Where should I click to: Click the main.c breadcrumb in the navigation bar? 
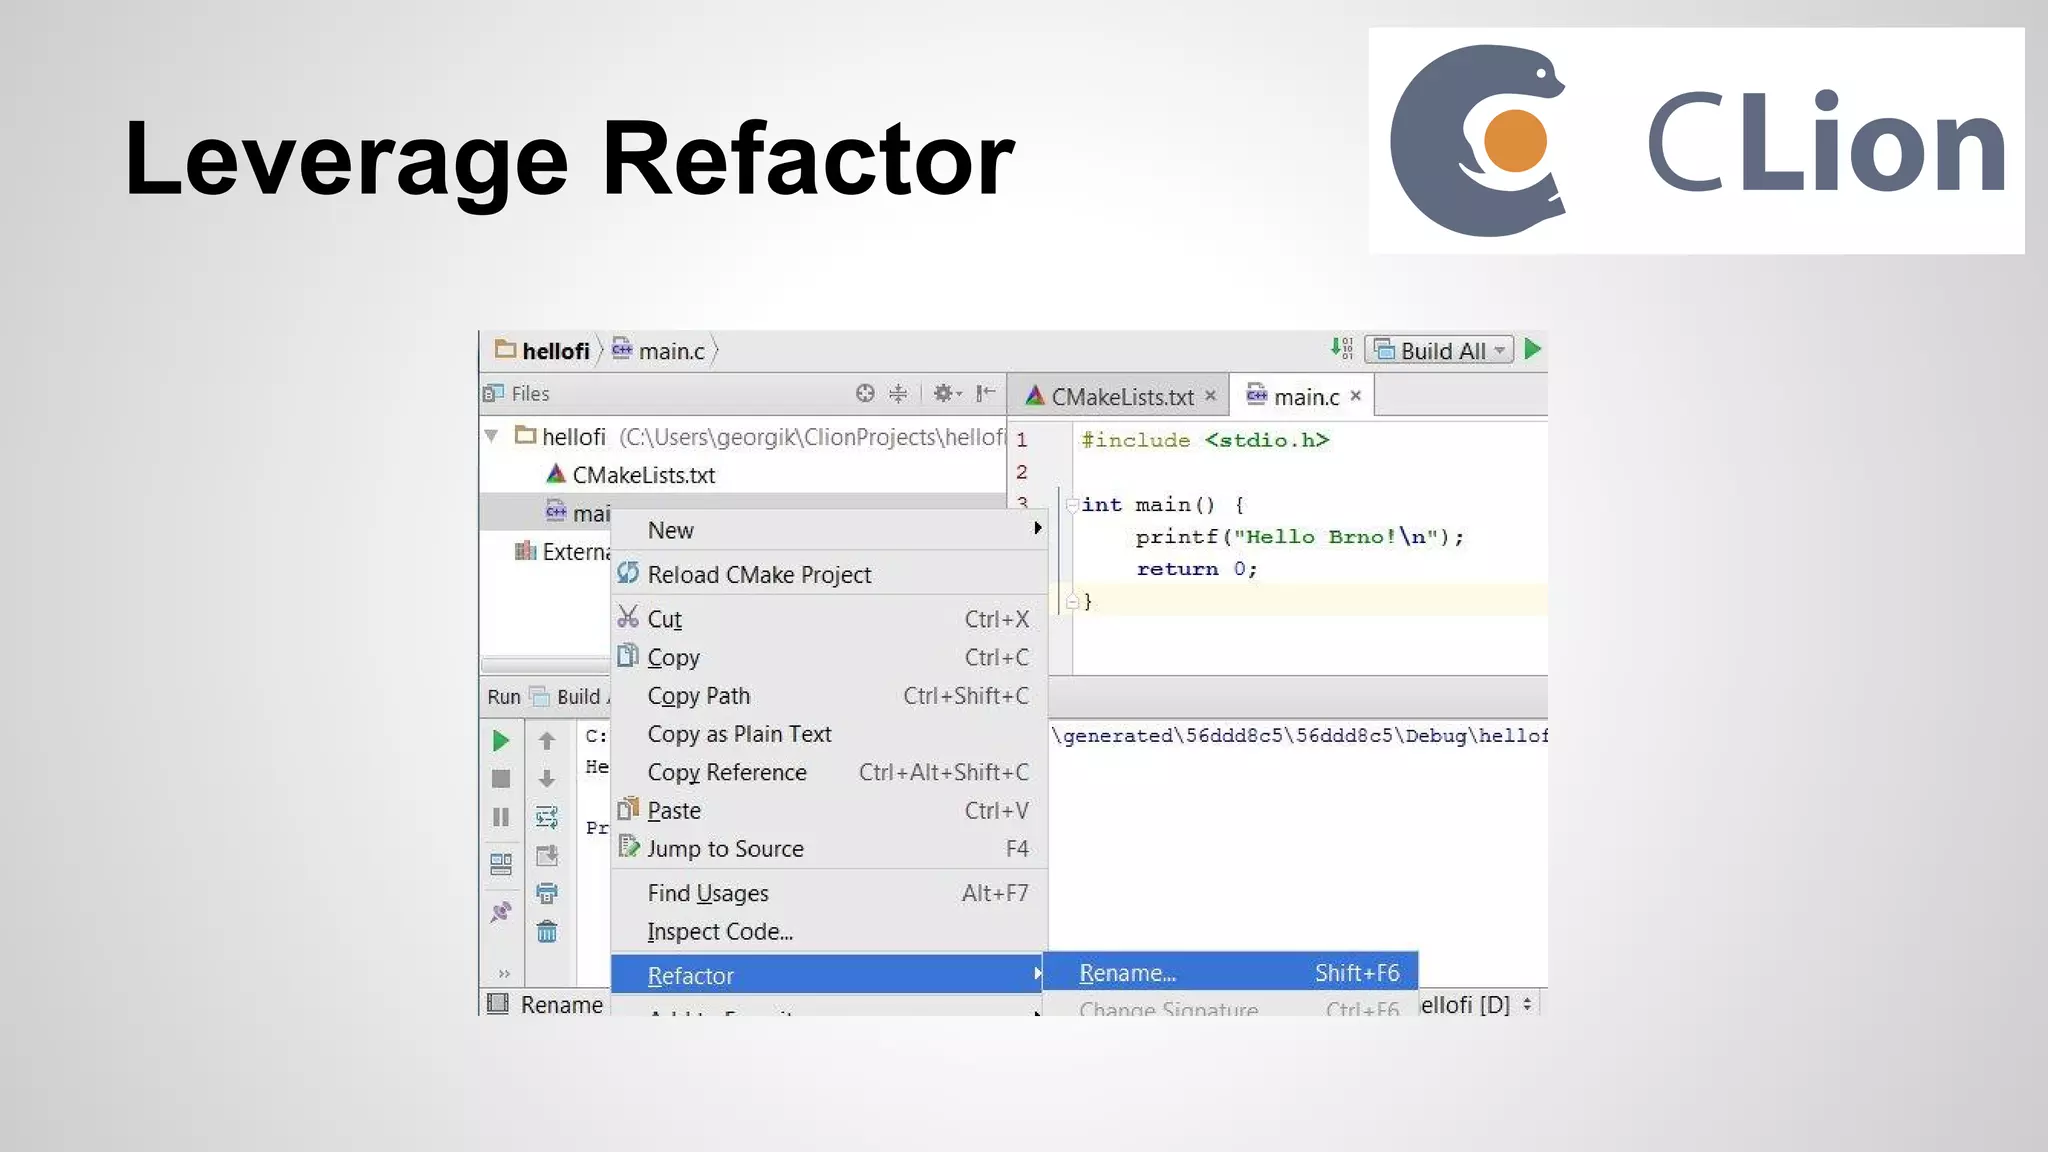click(x=659, y=351)
